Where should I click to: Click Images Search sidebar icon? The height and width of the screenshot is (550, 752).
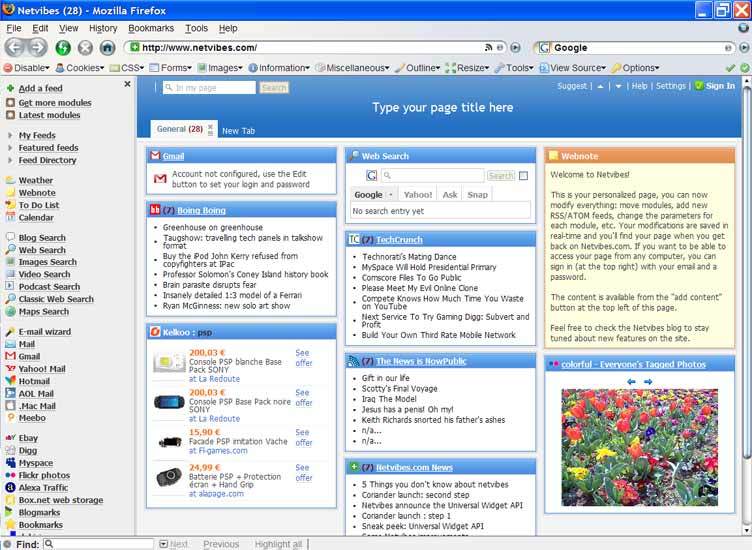(10, 262)
